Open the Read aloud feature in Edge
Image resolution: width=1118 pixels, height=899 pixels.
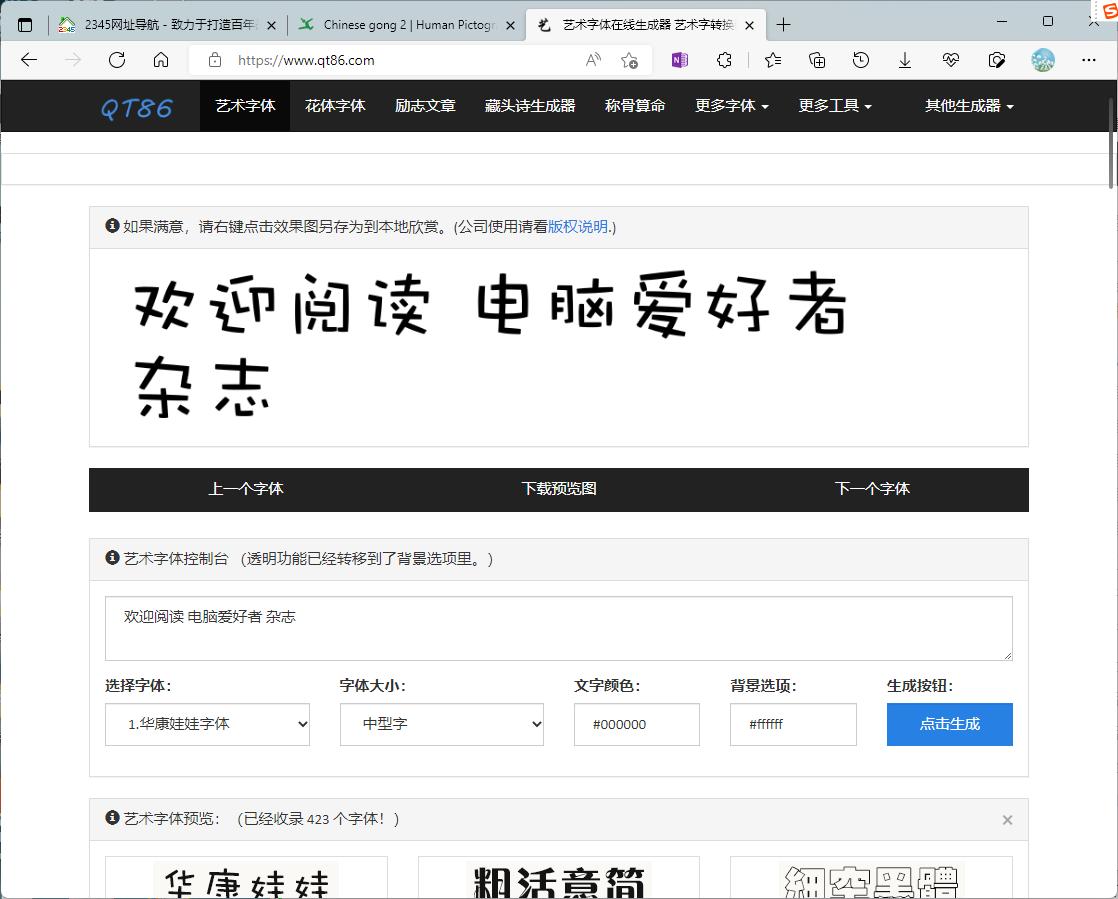tap(593, 60)
